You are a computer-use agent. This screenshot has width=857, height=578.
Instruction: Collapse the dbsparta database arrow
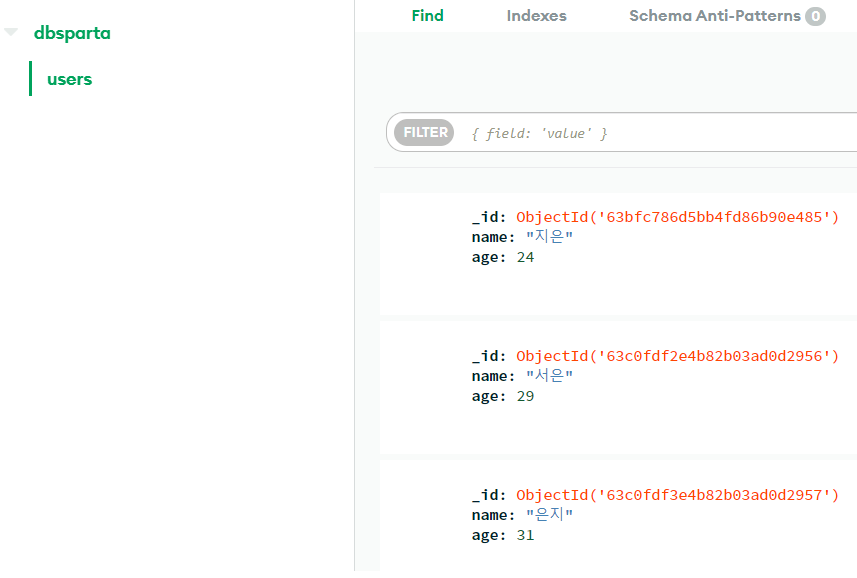point(11,32)
